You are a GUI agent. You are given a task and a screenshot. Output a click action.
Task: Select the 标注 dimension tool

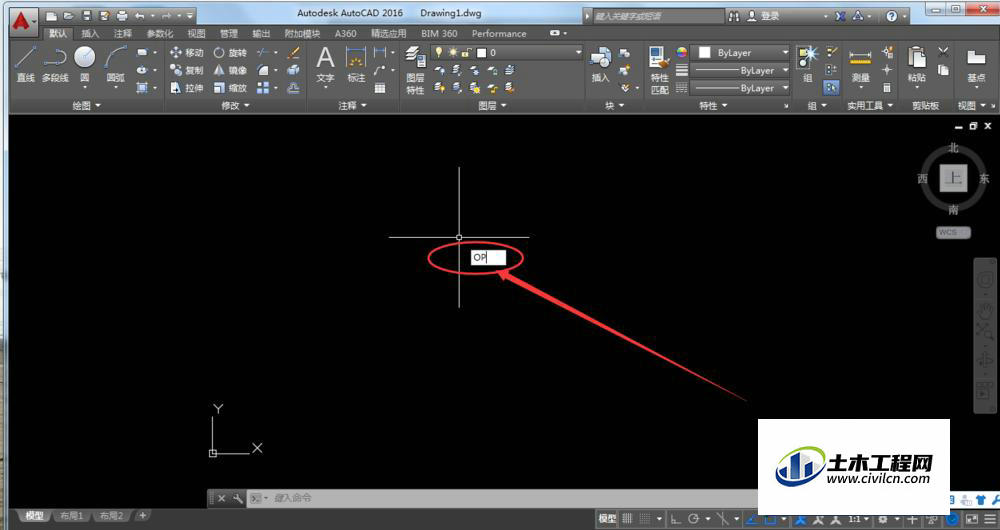356,65
